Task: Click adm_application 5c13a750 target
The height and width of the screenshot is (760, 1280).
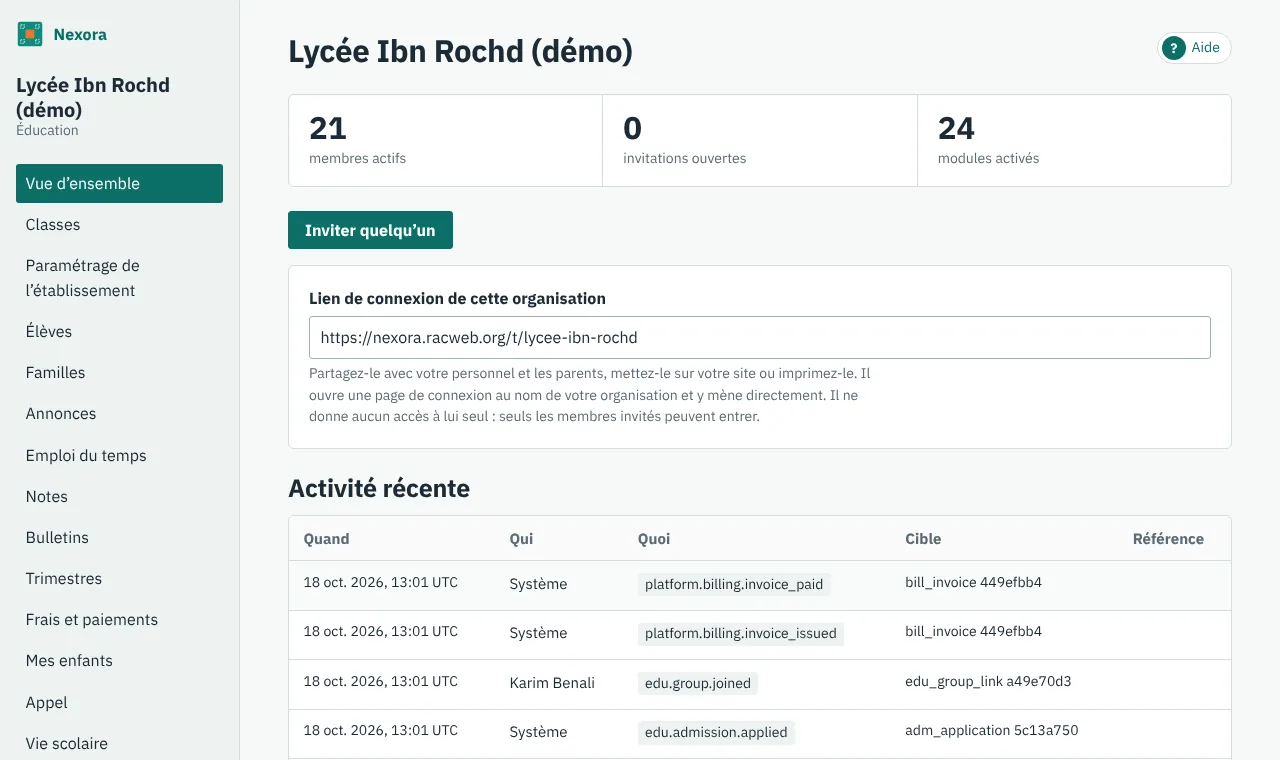Action: [x=992, y=730]
